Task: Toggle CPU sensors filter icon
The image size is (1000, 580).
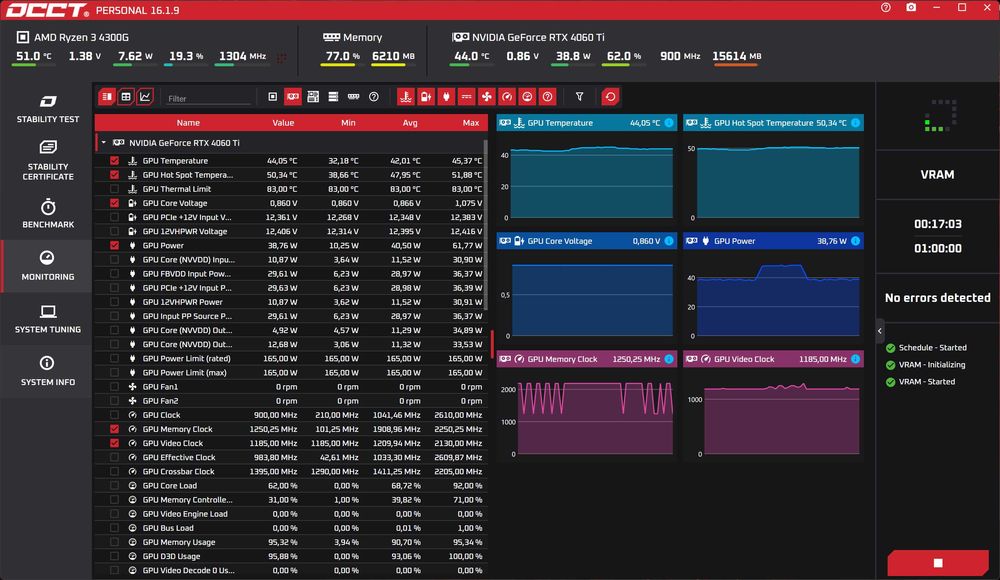Action: point(272,97)
